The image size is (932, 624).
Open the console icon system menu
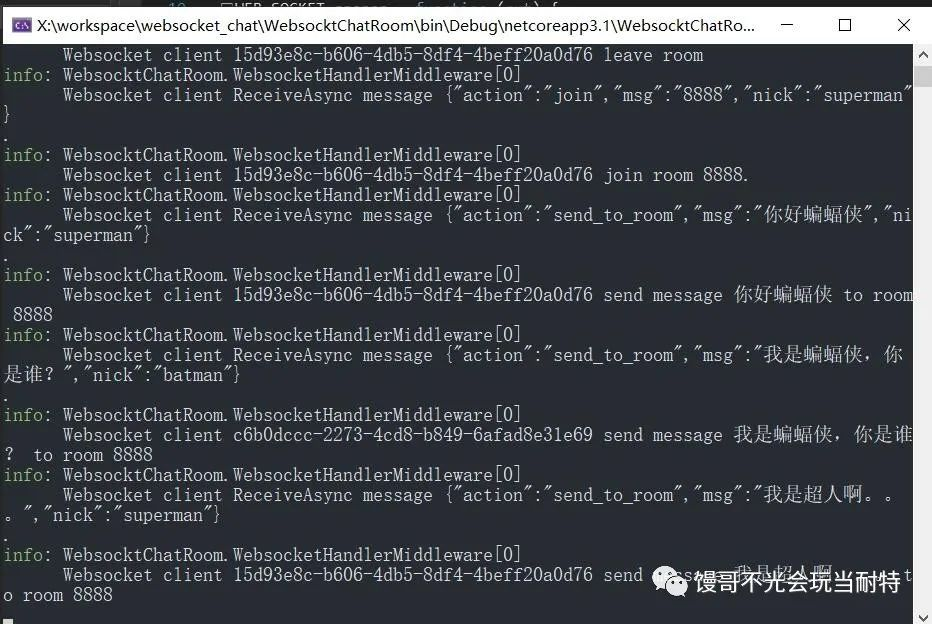tap(21, 26)
